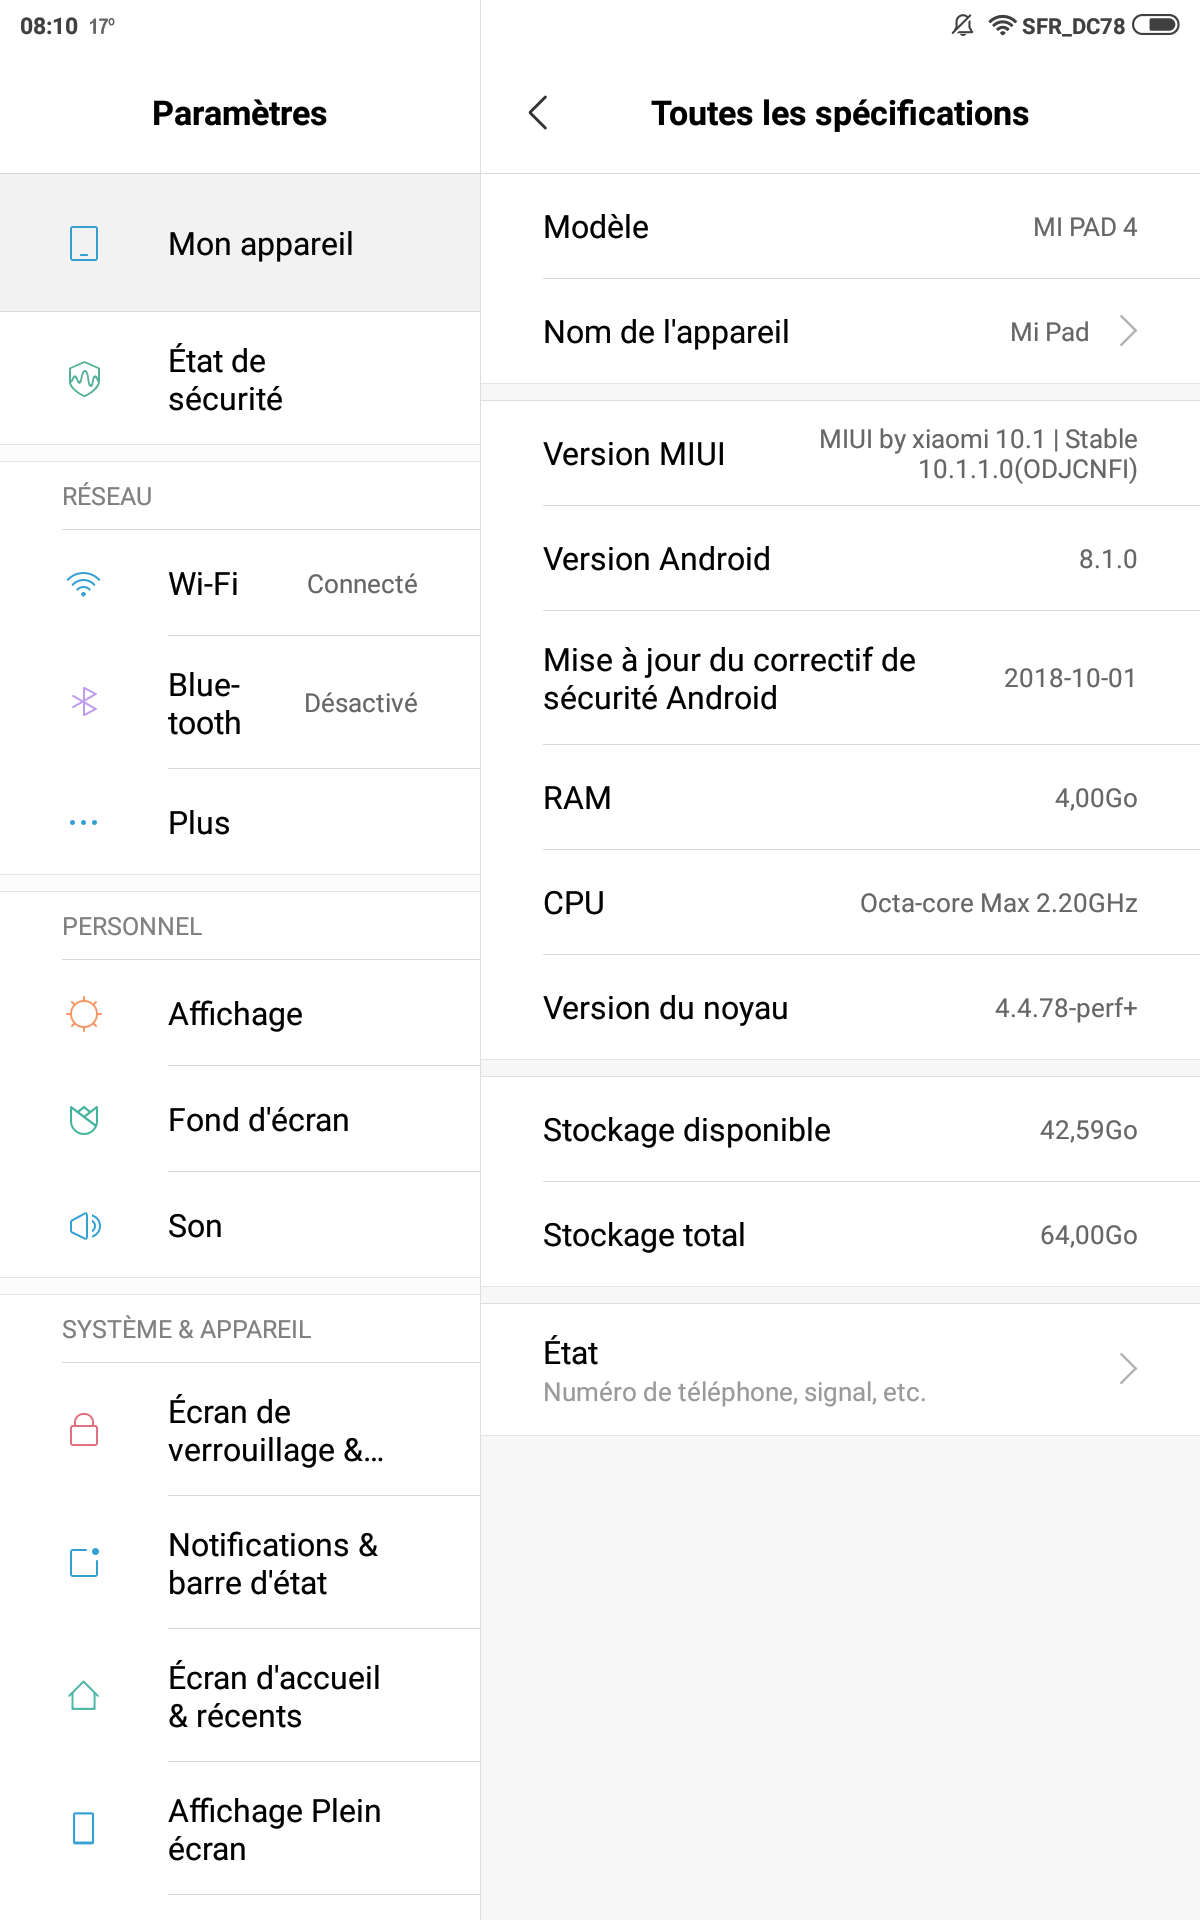Expand the État row chevron
This screenshot has height=1920, width=1200.
point(1128,1368)
